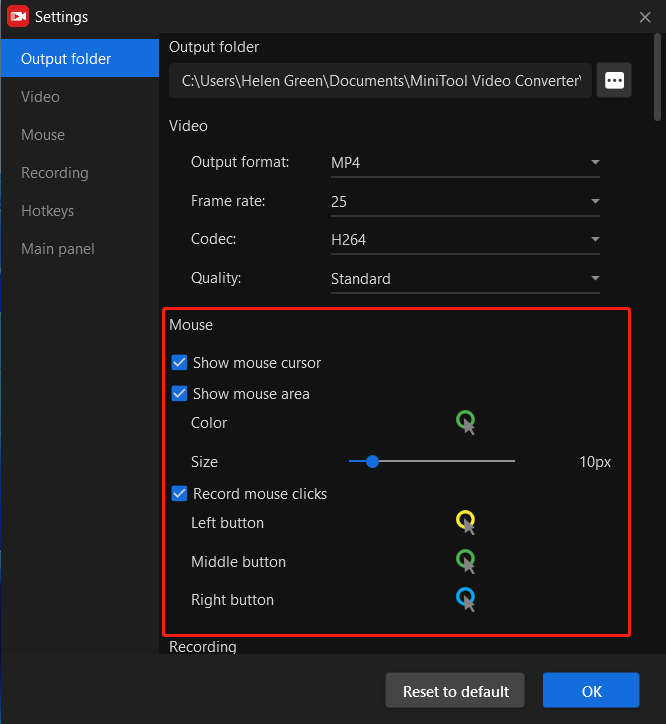Click the Mouse section heading
This screenshot has width=666, height=724.
click(x=191, y=325)
